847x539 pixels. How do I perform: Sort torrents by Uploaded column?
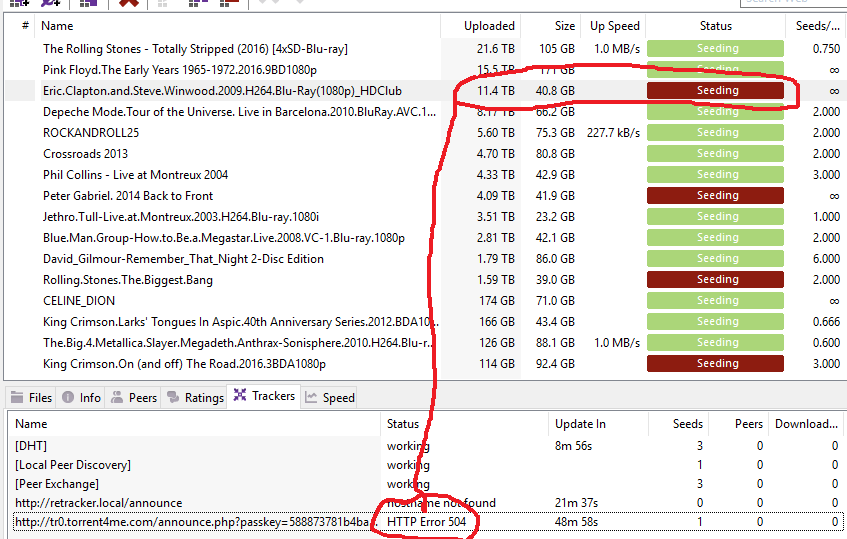click(x=480, y=26)
